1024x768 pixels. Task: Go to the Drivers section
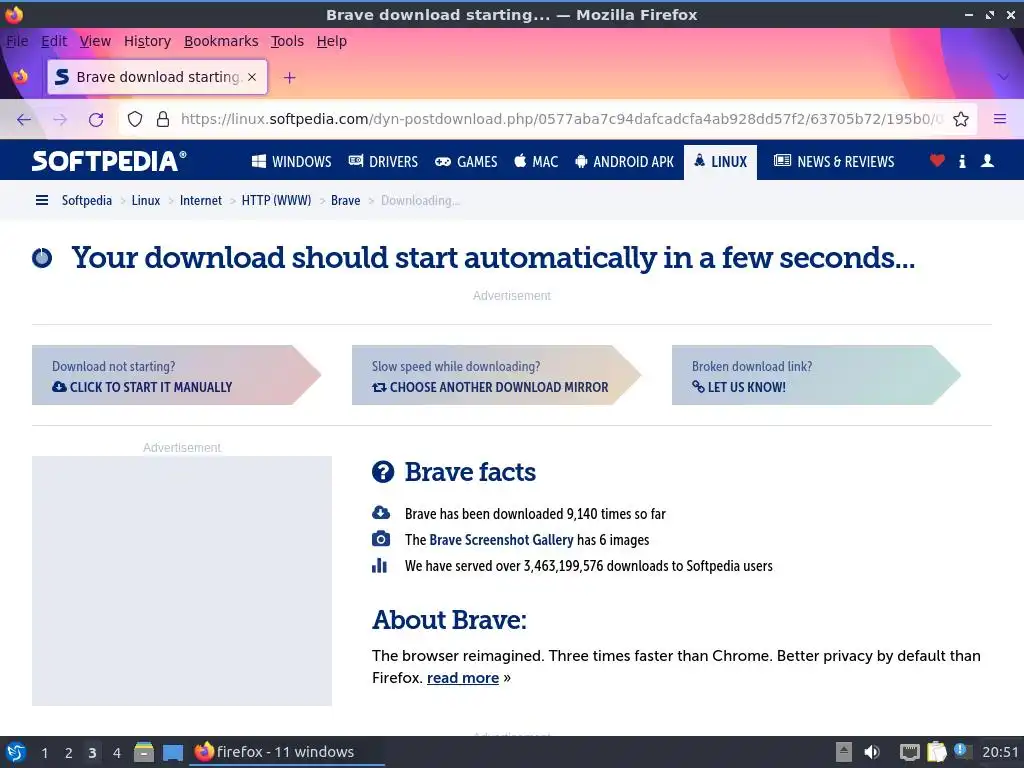coord(383,161)
